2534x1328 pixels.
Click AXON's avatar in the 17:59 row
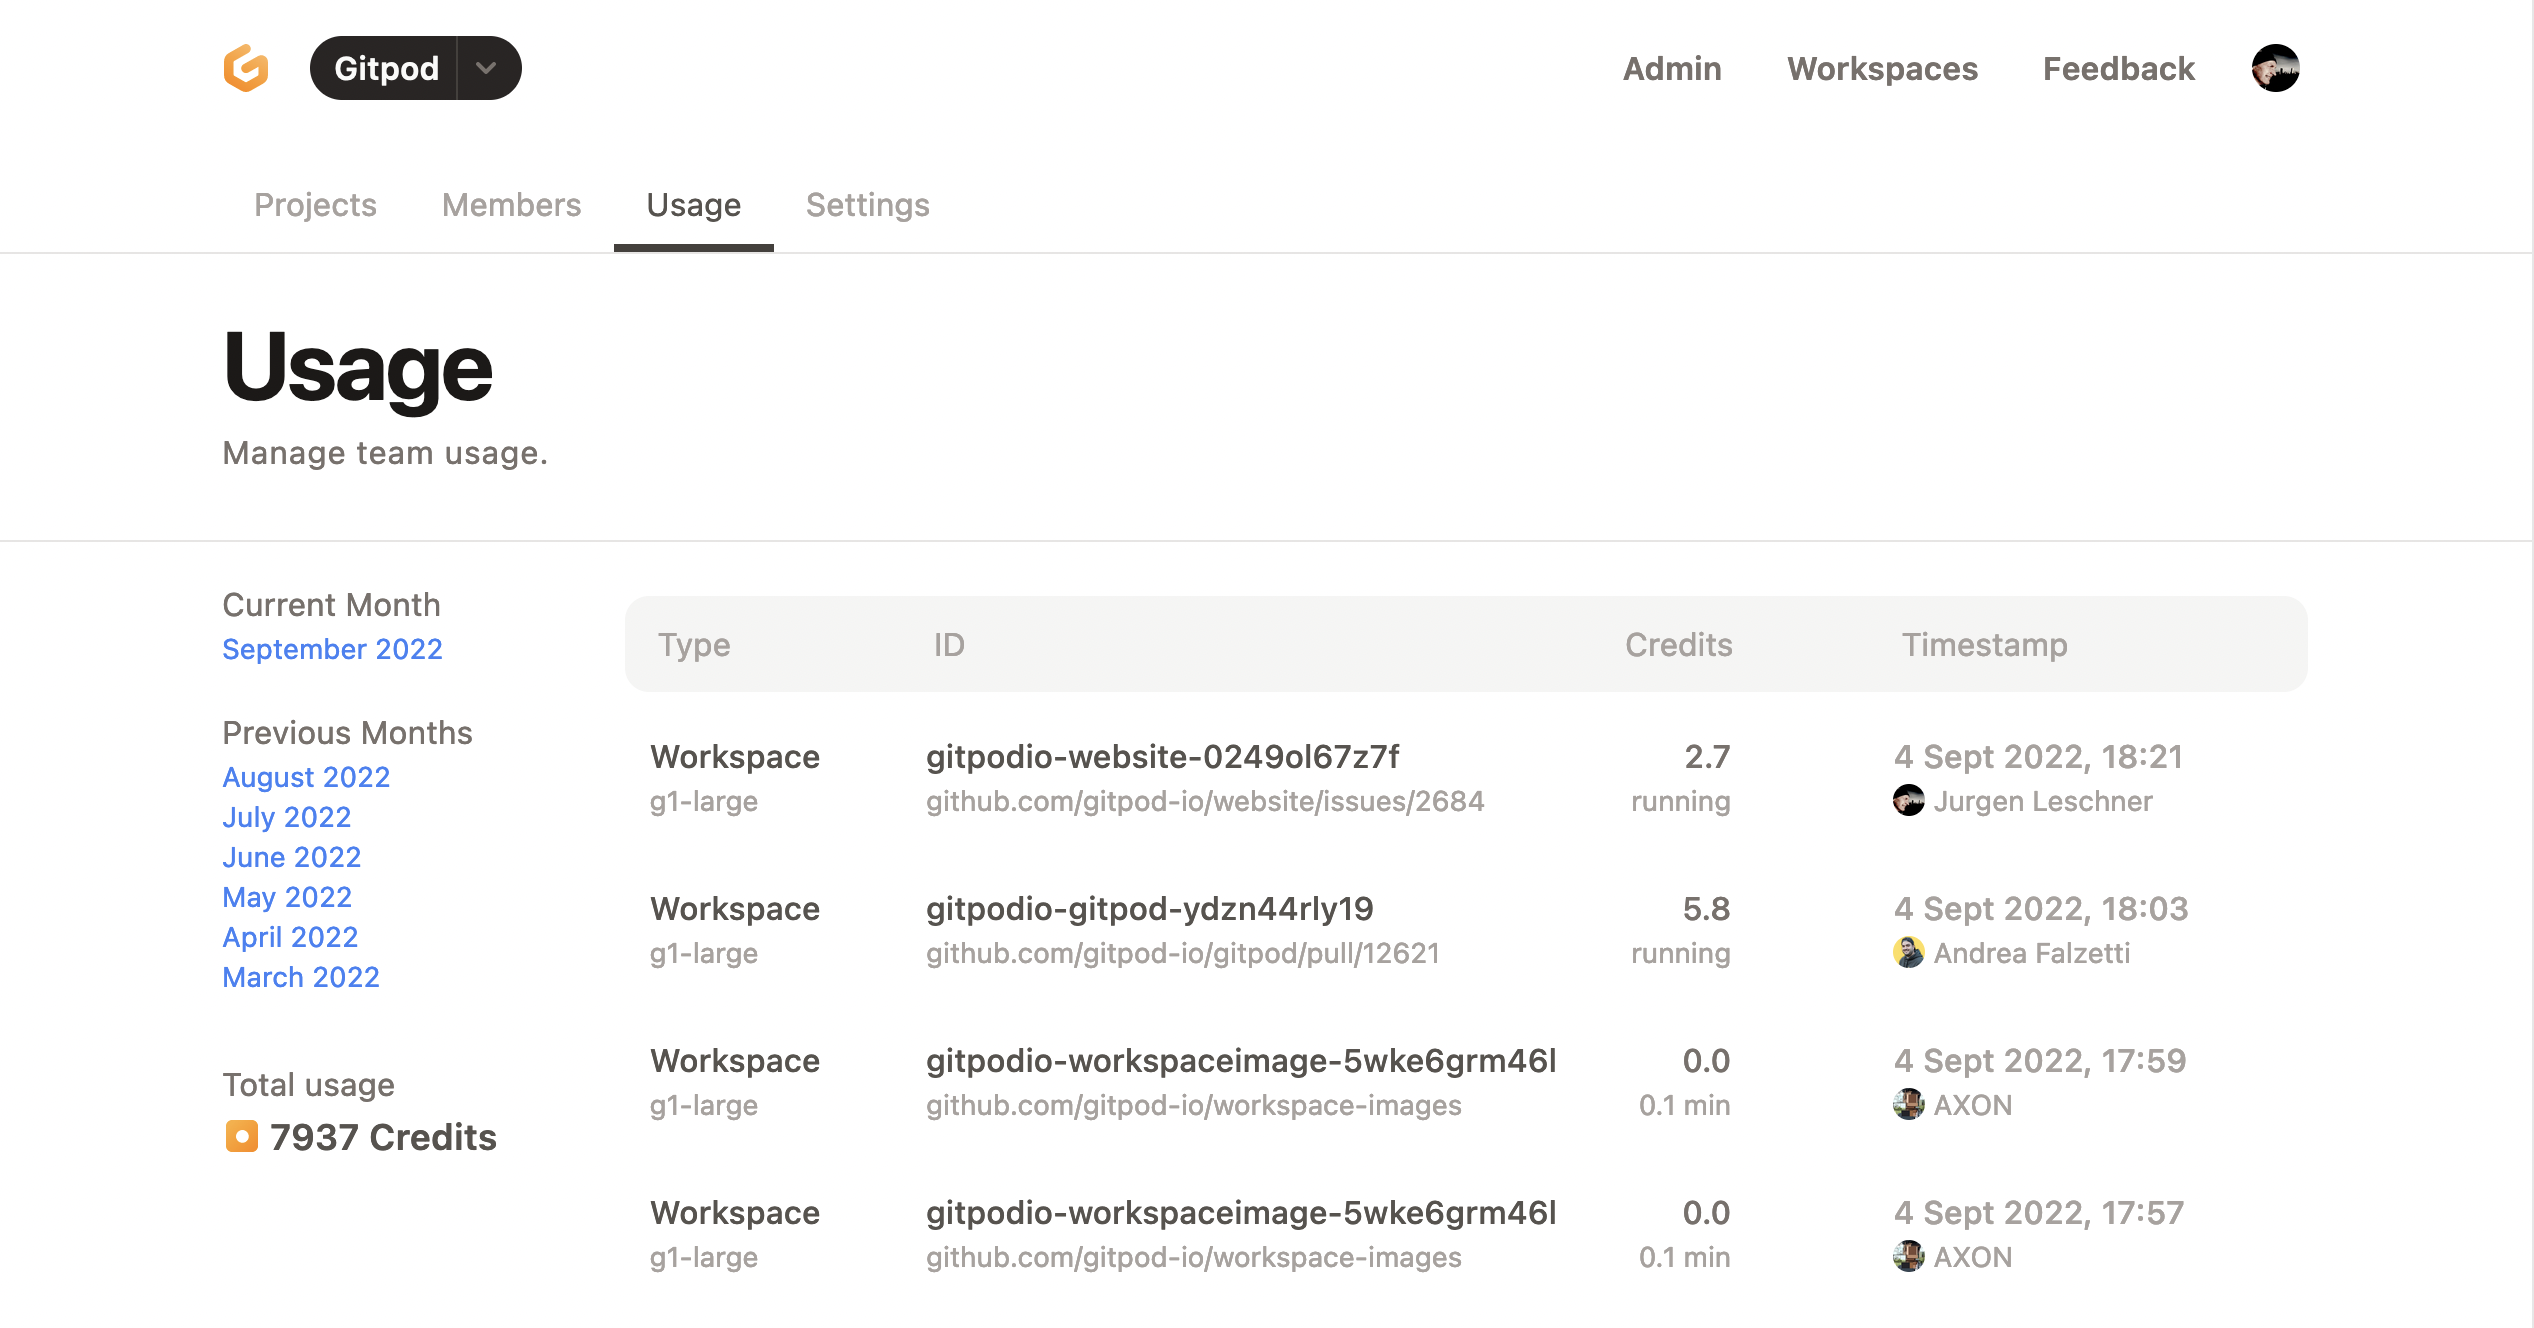[1909, 1105]
